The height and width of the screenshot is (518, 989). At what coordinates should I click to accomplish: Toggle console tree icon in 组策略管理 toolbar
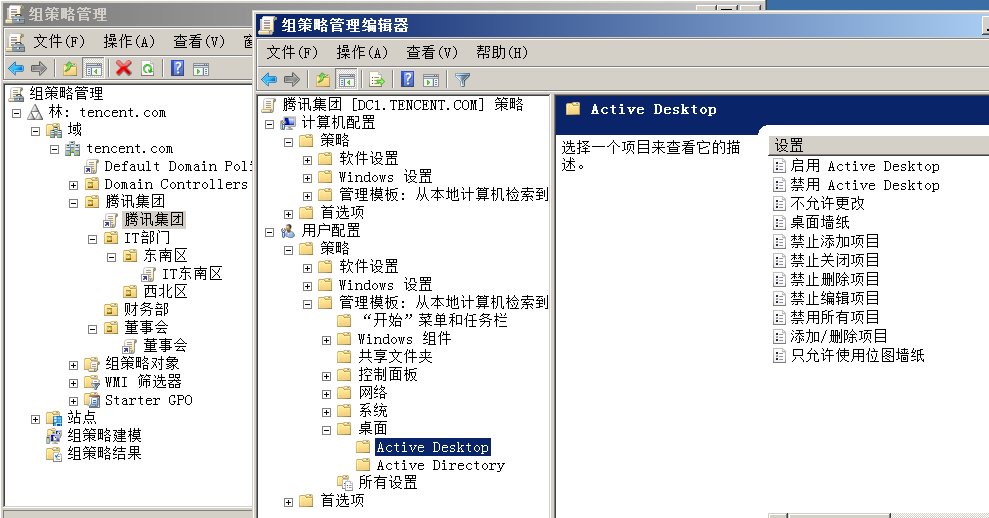[x=93, y=68]
